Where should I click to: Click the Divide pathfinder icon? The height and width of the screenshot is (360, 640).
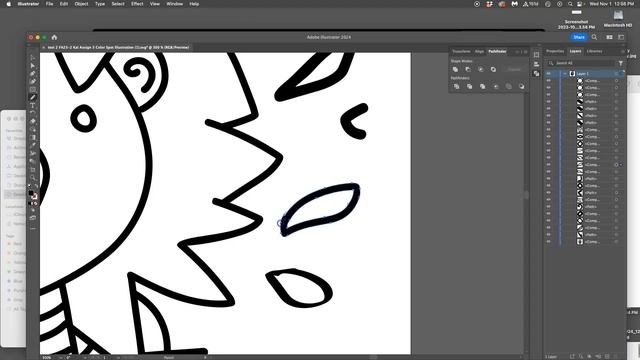pos(456,87)
